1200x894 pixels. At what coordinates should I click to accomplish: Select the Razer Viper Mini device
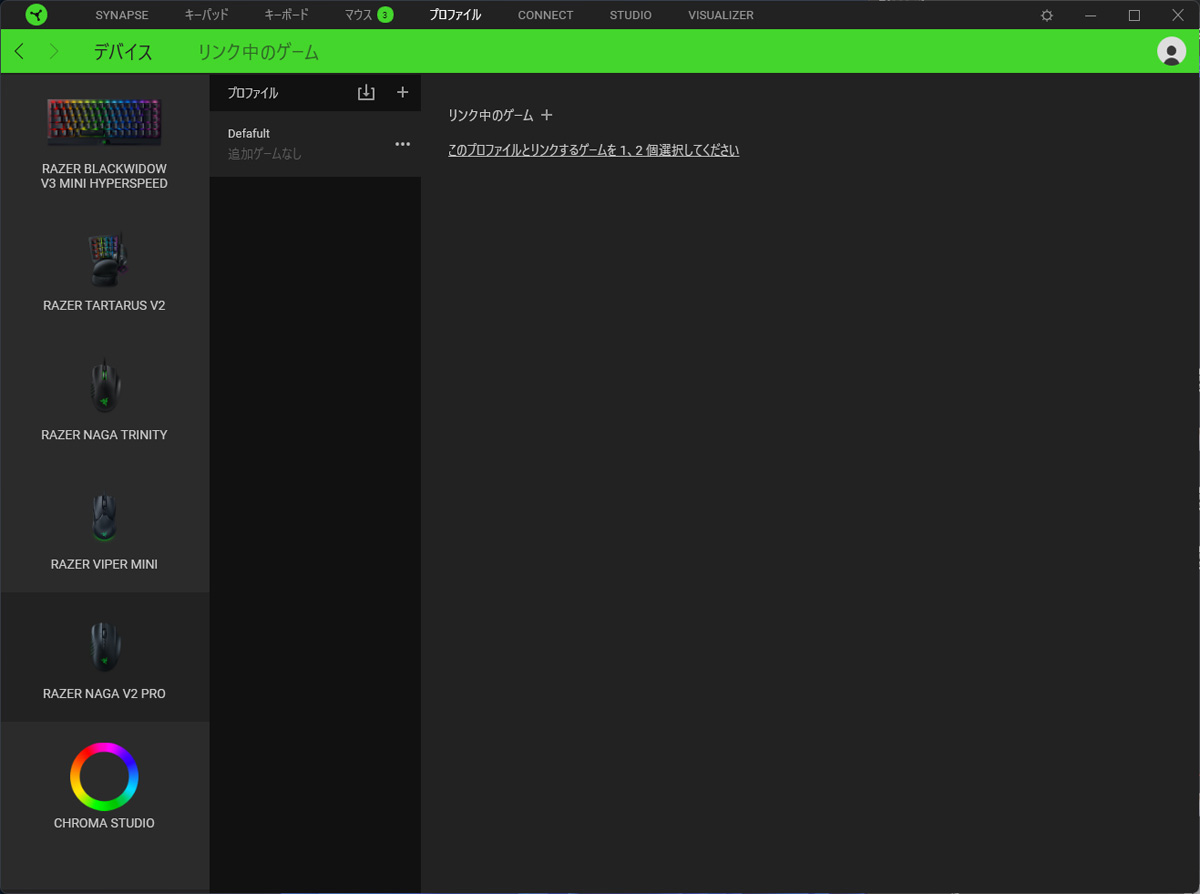pyautogui.click(x=104, y=528)
